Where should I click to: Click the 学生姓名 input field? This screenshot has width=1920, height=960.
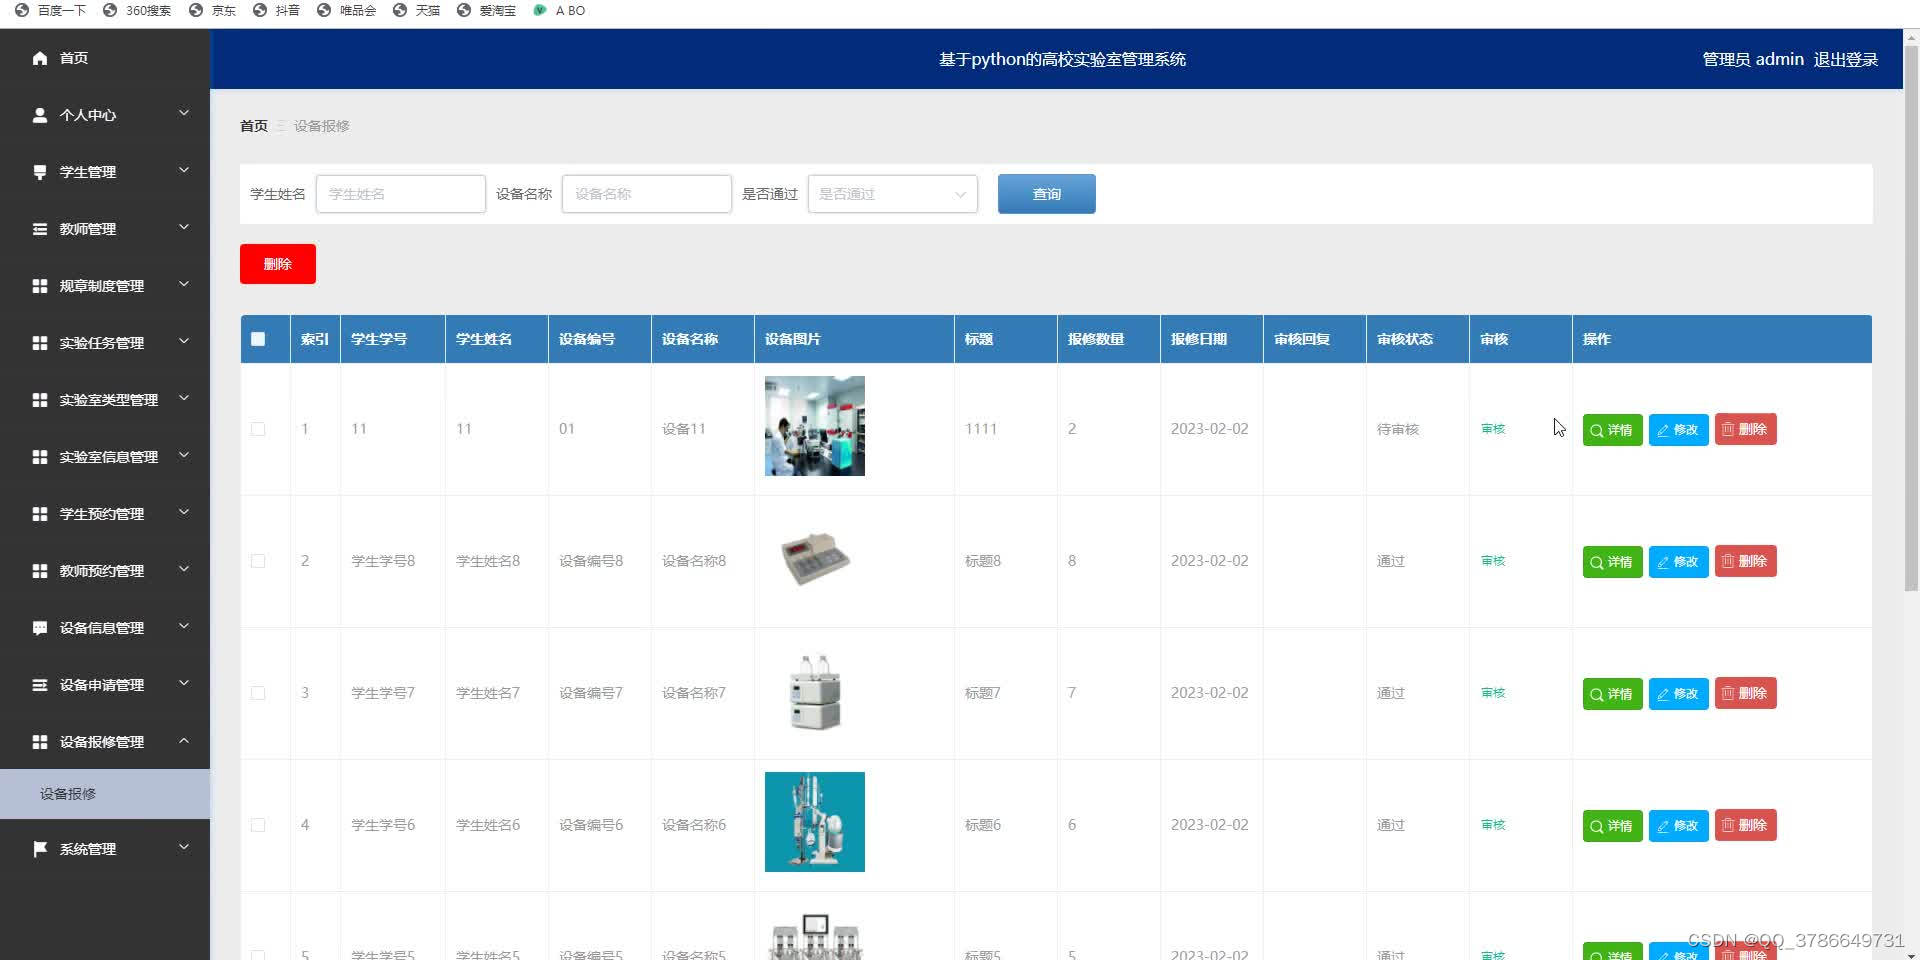click(x=400, y=194)
